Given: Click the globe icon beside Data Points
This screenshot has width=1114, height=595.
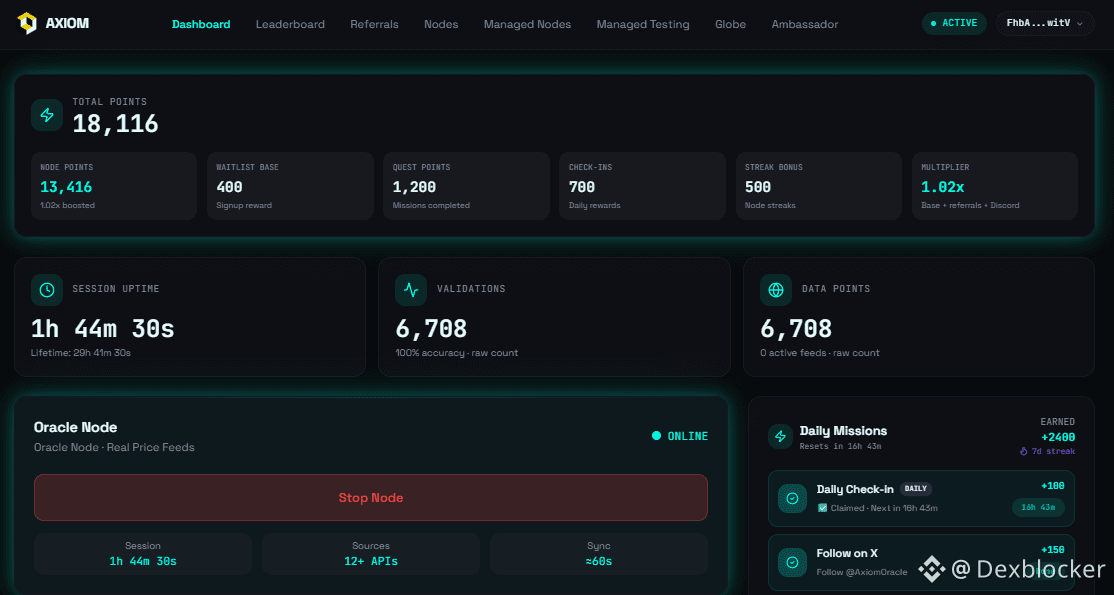Looking at the screenshot, I should tap(776, 290).
